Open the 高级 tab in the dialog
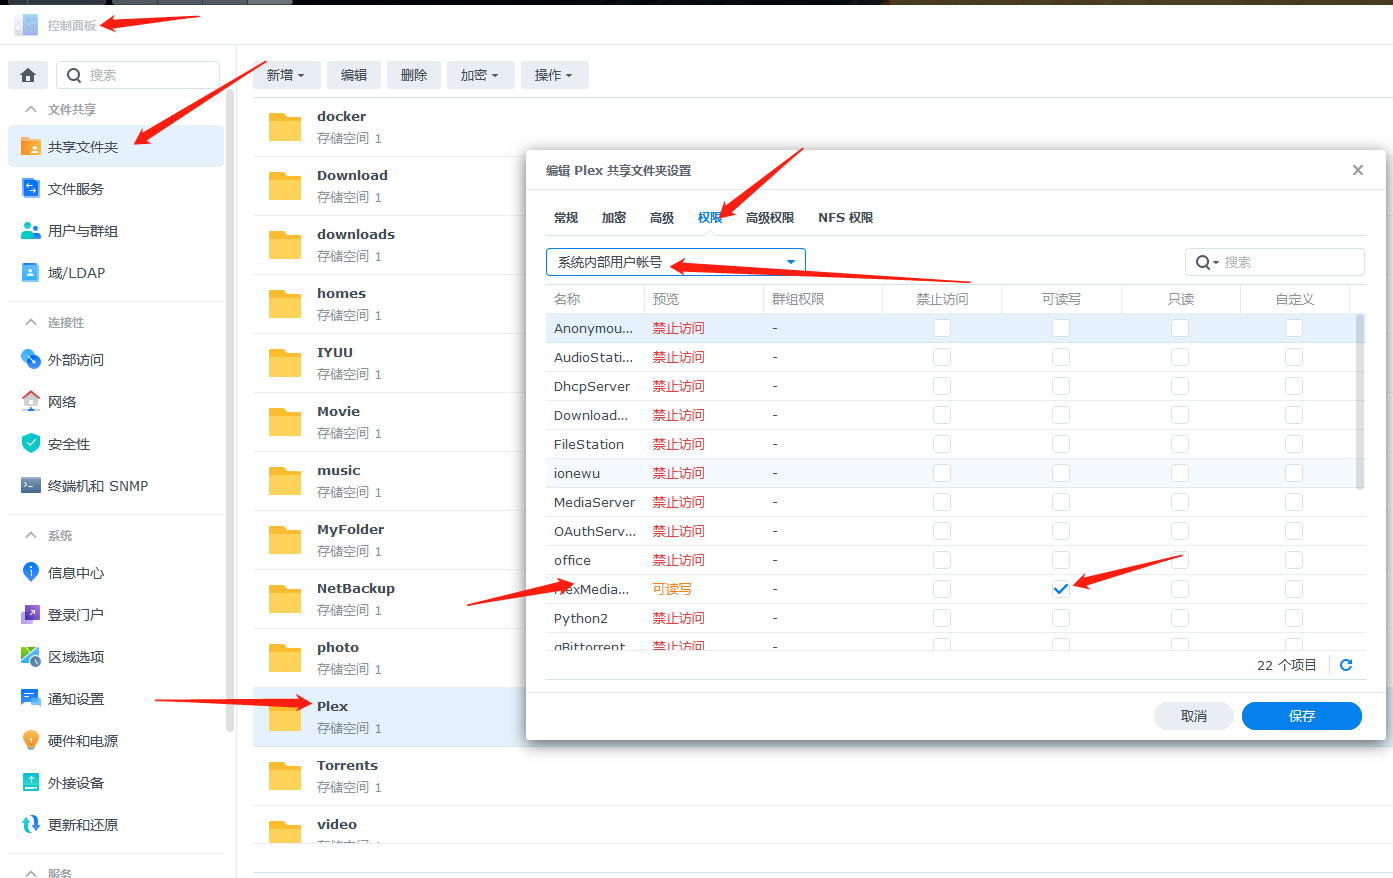 tap(661, 217)
